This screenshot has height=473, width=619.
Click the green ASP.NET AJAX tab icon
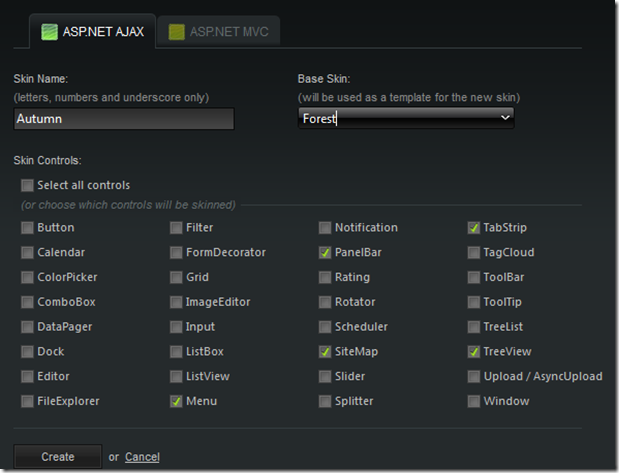coord(49,32)
